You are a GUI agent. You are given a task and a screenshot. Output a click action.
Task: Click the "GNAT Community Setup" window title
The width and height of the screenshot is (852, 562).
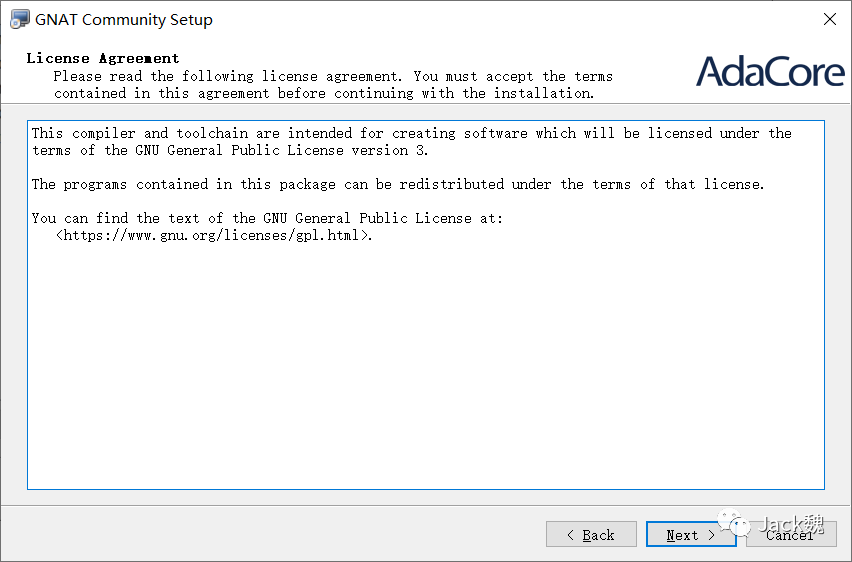pos(124,20)
